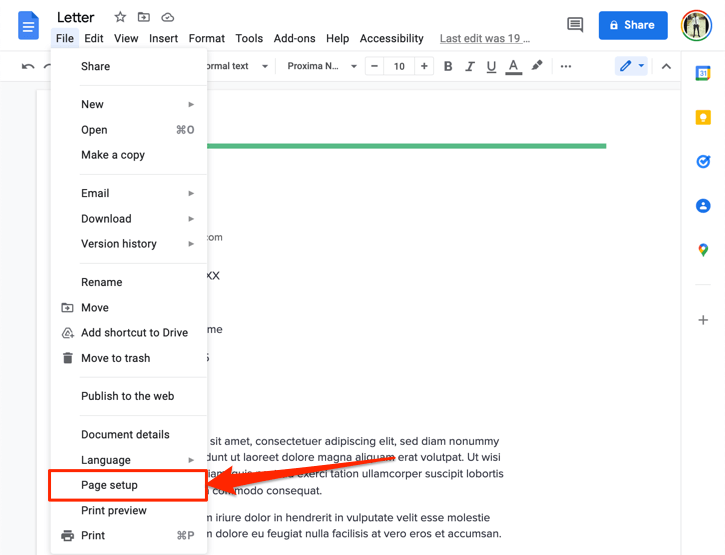
Task: Toggle underline formatting
Action: tap(491, 67)
